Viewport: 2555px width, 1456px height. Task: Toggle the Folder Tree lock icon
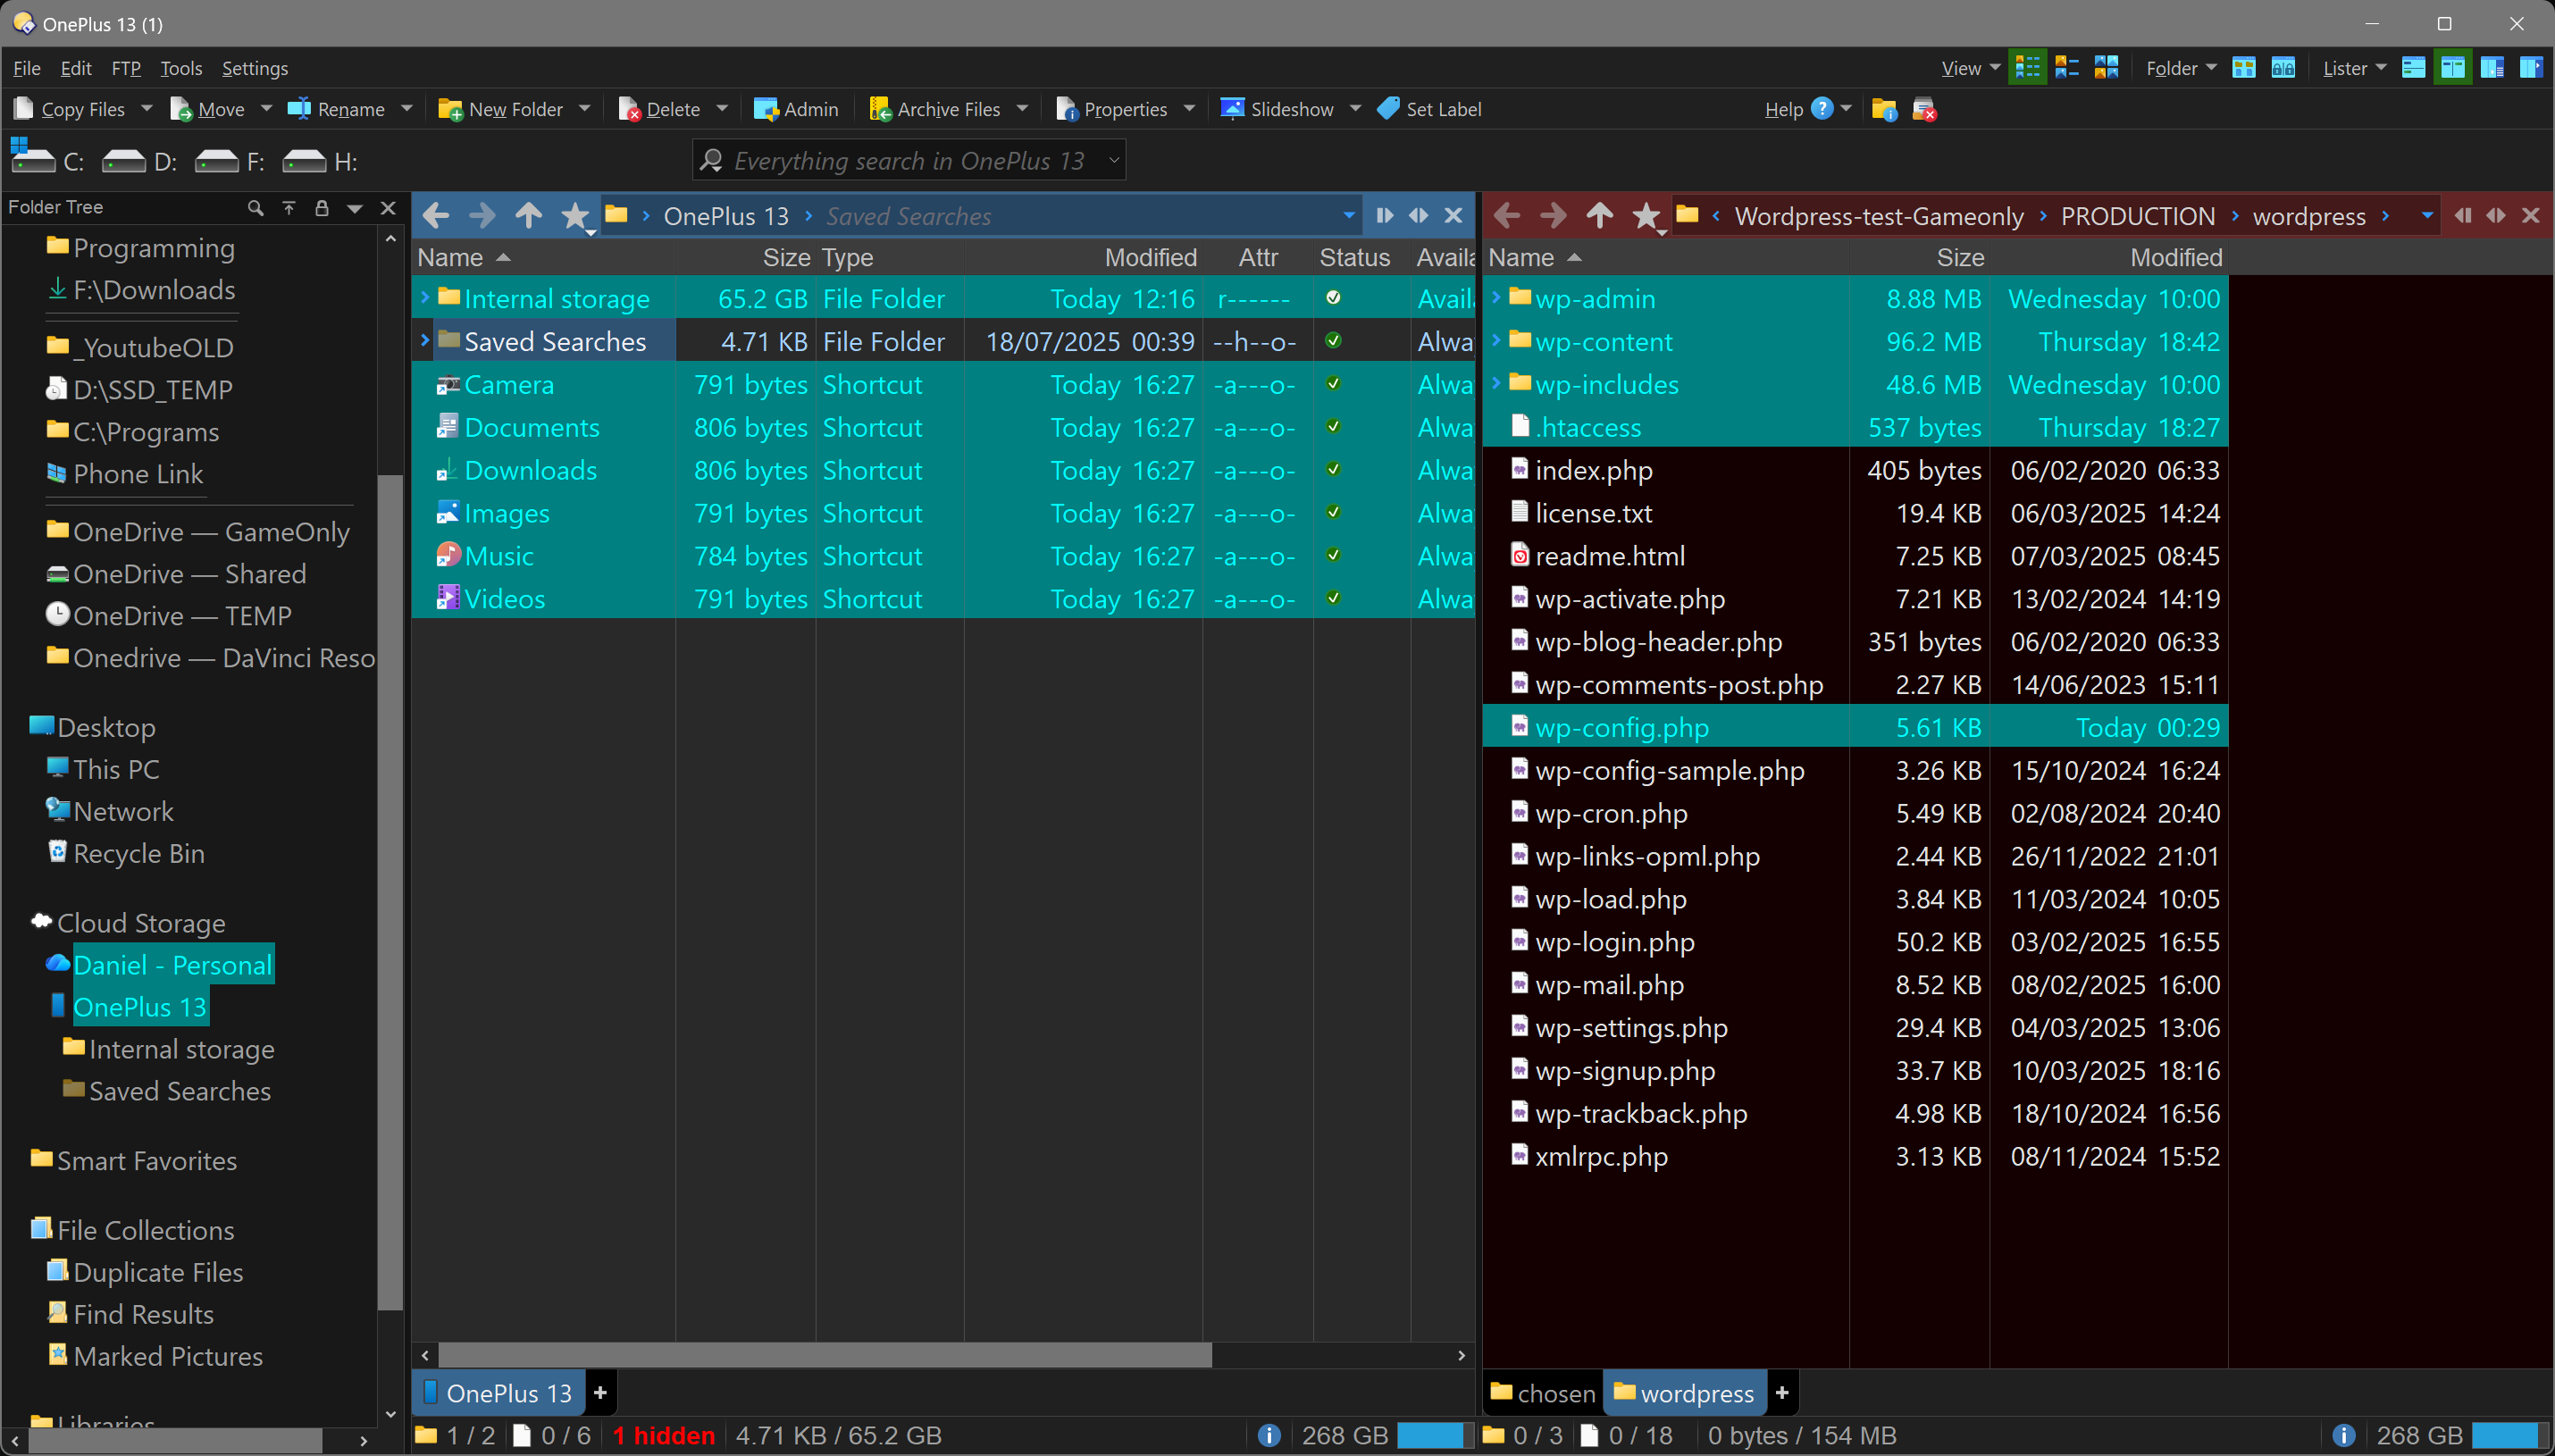point(321,208)
